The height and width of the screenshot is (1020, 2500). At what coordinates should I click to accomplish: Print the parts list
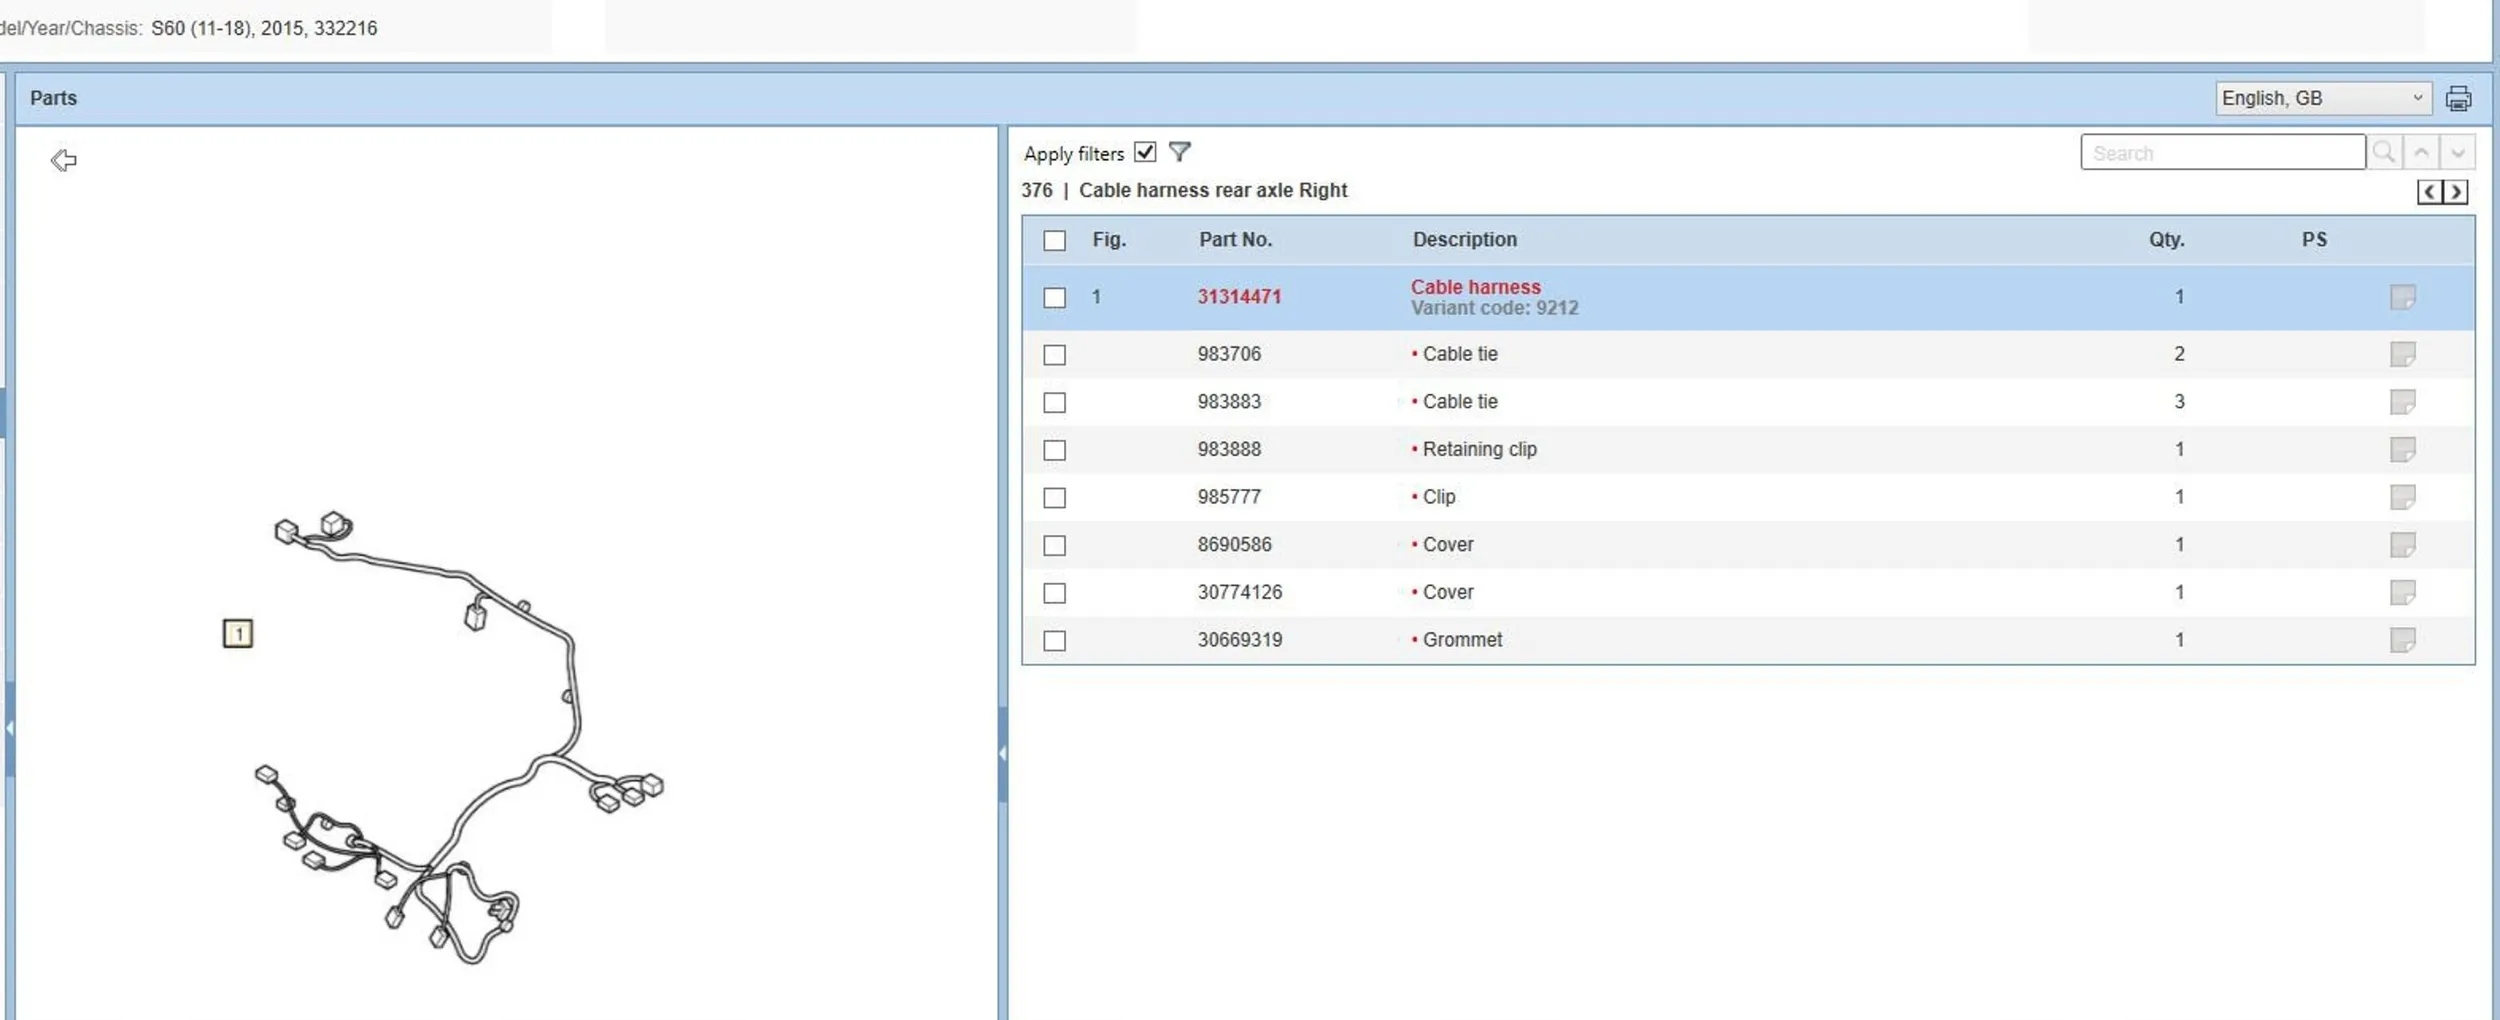coord(2458,99)
